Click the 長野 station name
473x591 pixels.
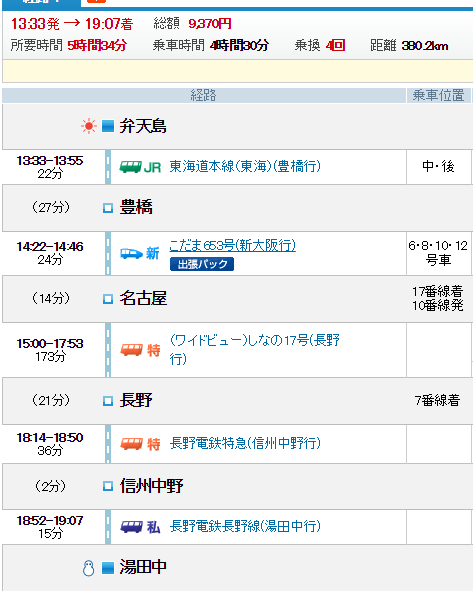click(136, 400)
